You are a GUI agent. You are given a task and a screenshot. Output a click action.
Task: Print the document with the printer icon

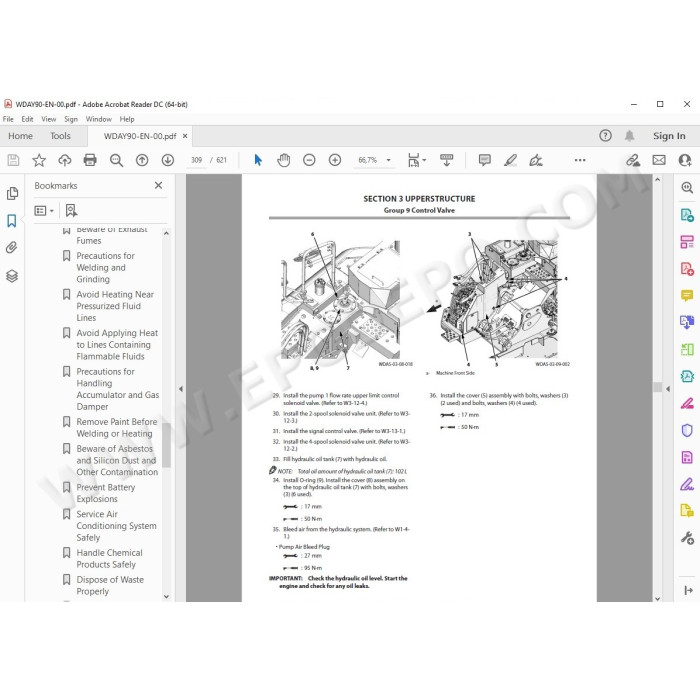click(90, 160)
